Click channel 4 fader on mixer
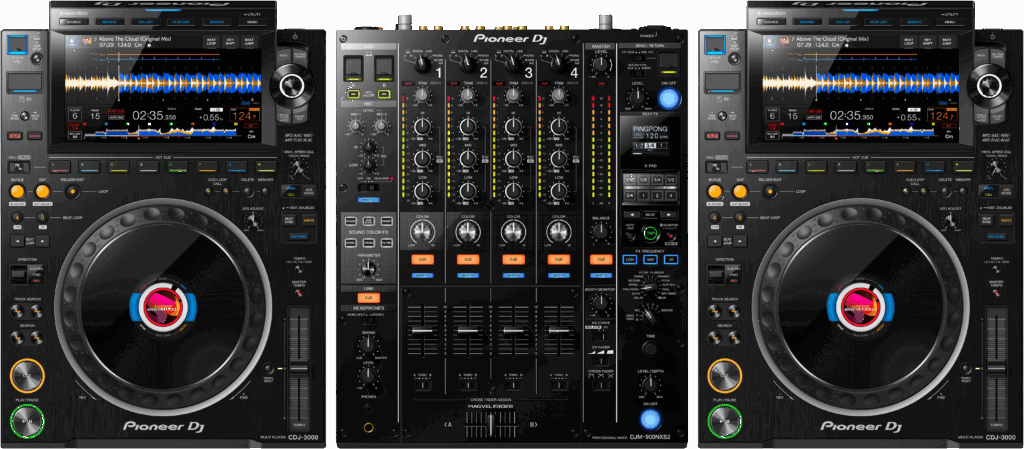This screenshot has height=449, width=1024. (x=558, y=330)
